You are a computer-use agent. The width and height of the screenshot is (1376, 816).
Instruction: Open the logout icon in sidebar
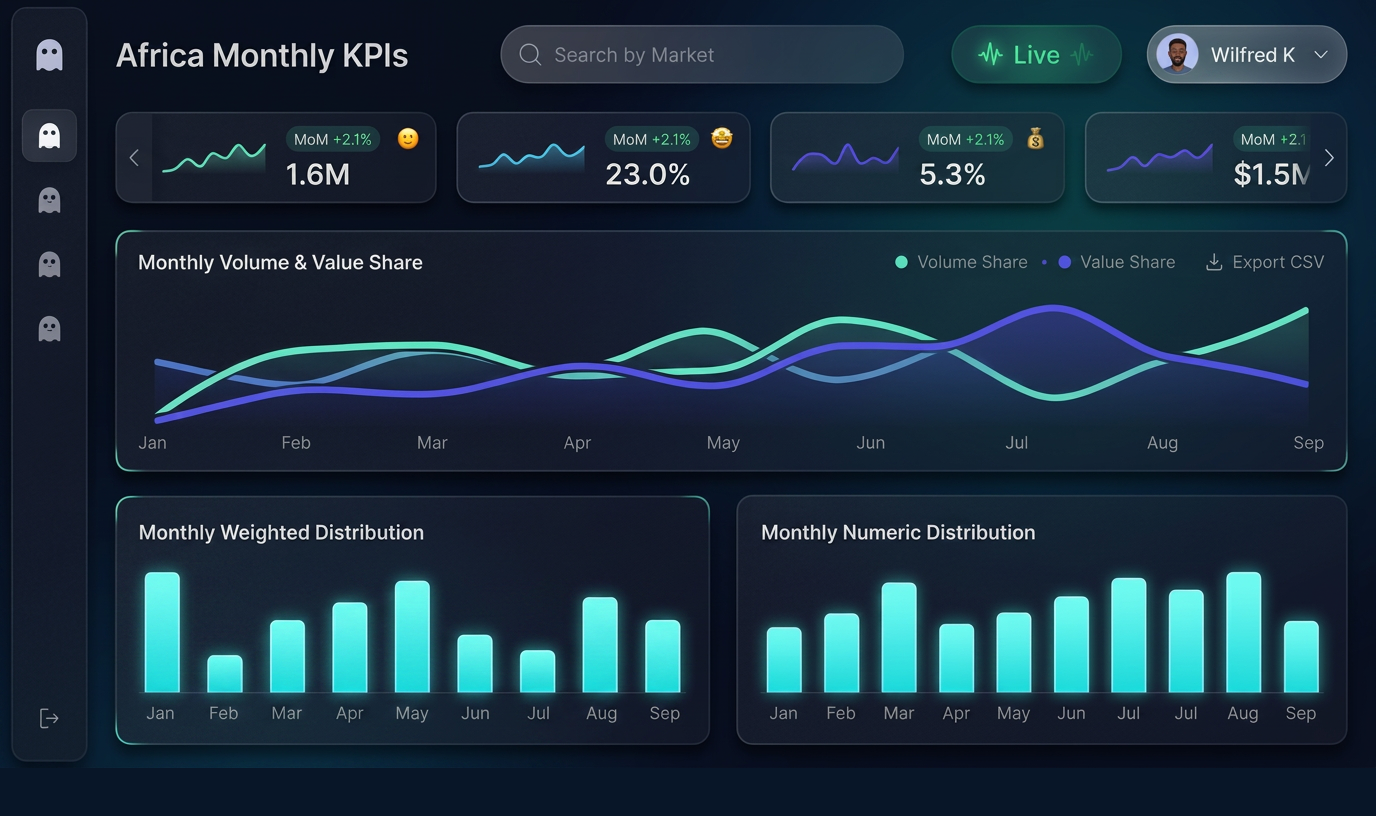point(49,718)
